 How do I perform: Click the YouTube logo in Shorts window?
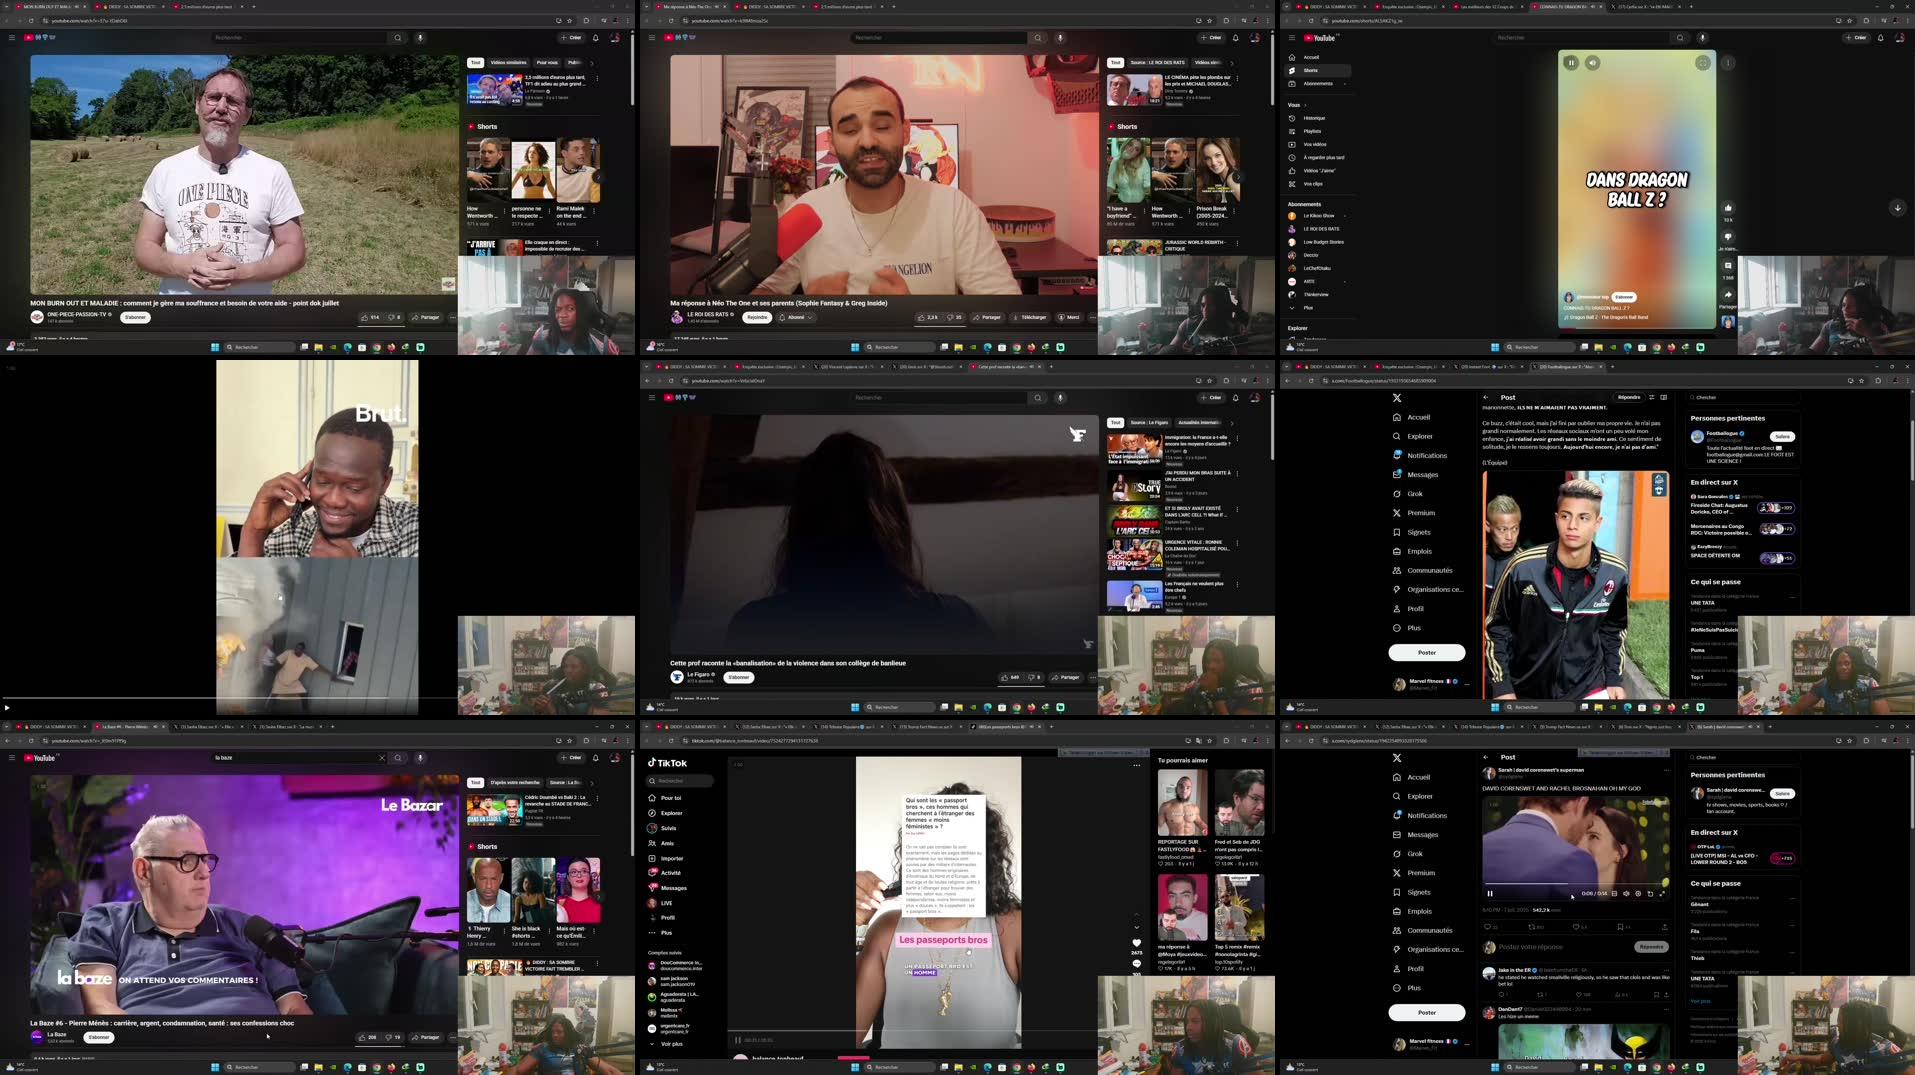pos(1321,38)
